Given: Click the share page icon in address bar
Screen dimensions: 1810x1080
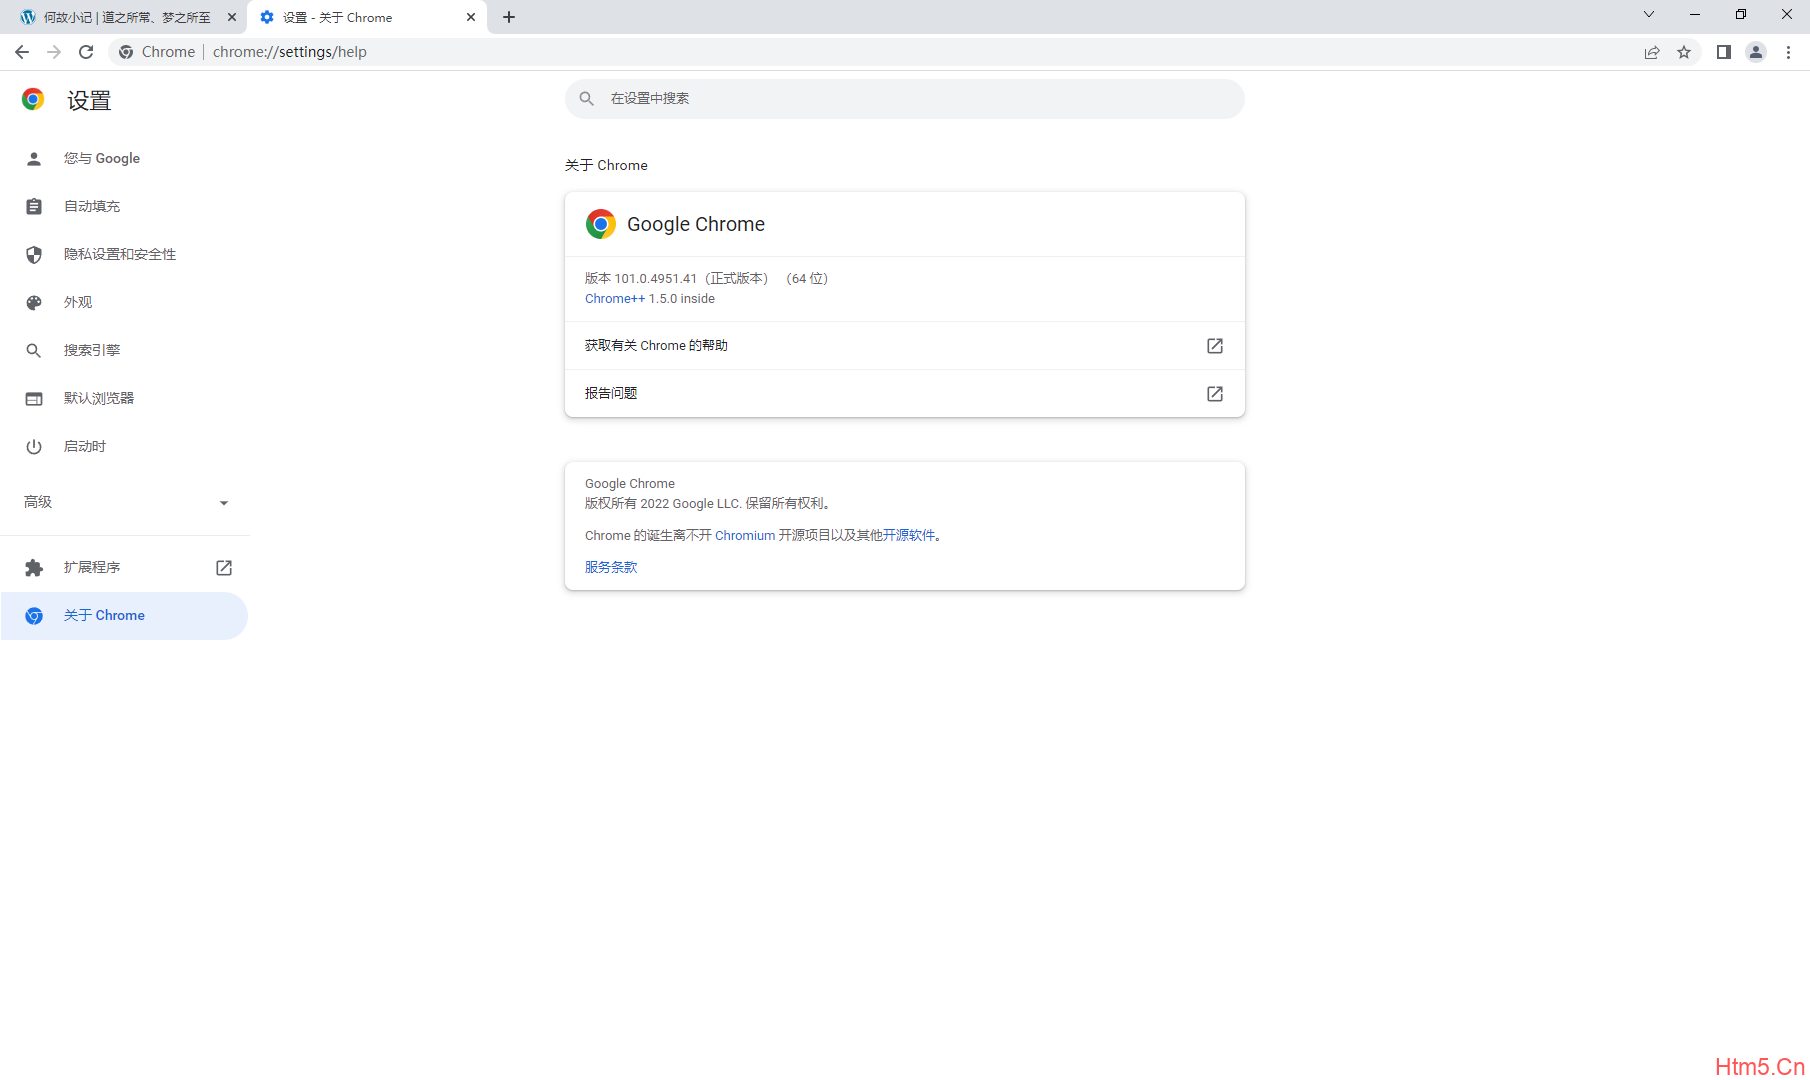Looking at the screenshot, I should (x=1652, y=52).
